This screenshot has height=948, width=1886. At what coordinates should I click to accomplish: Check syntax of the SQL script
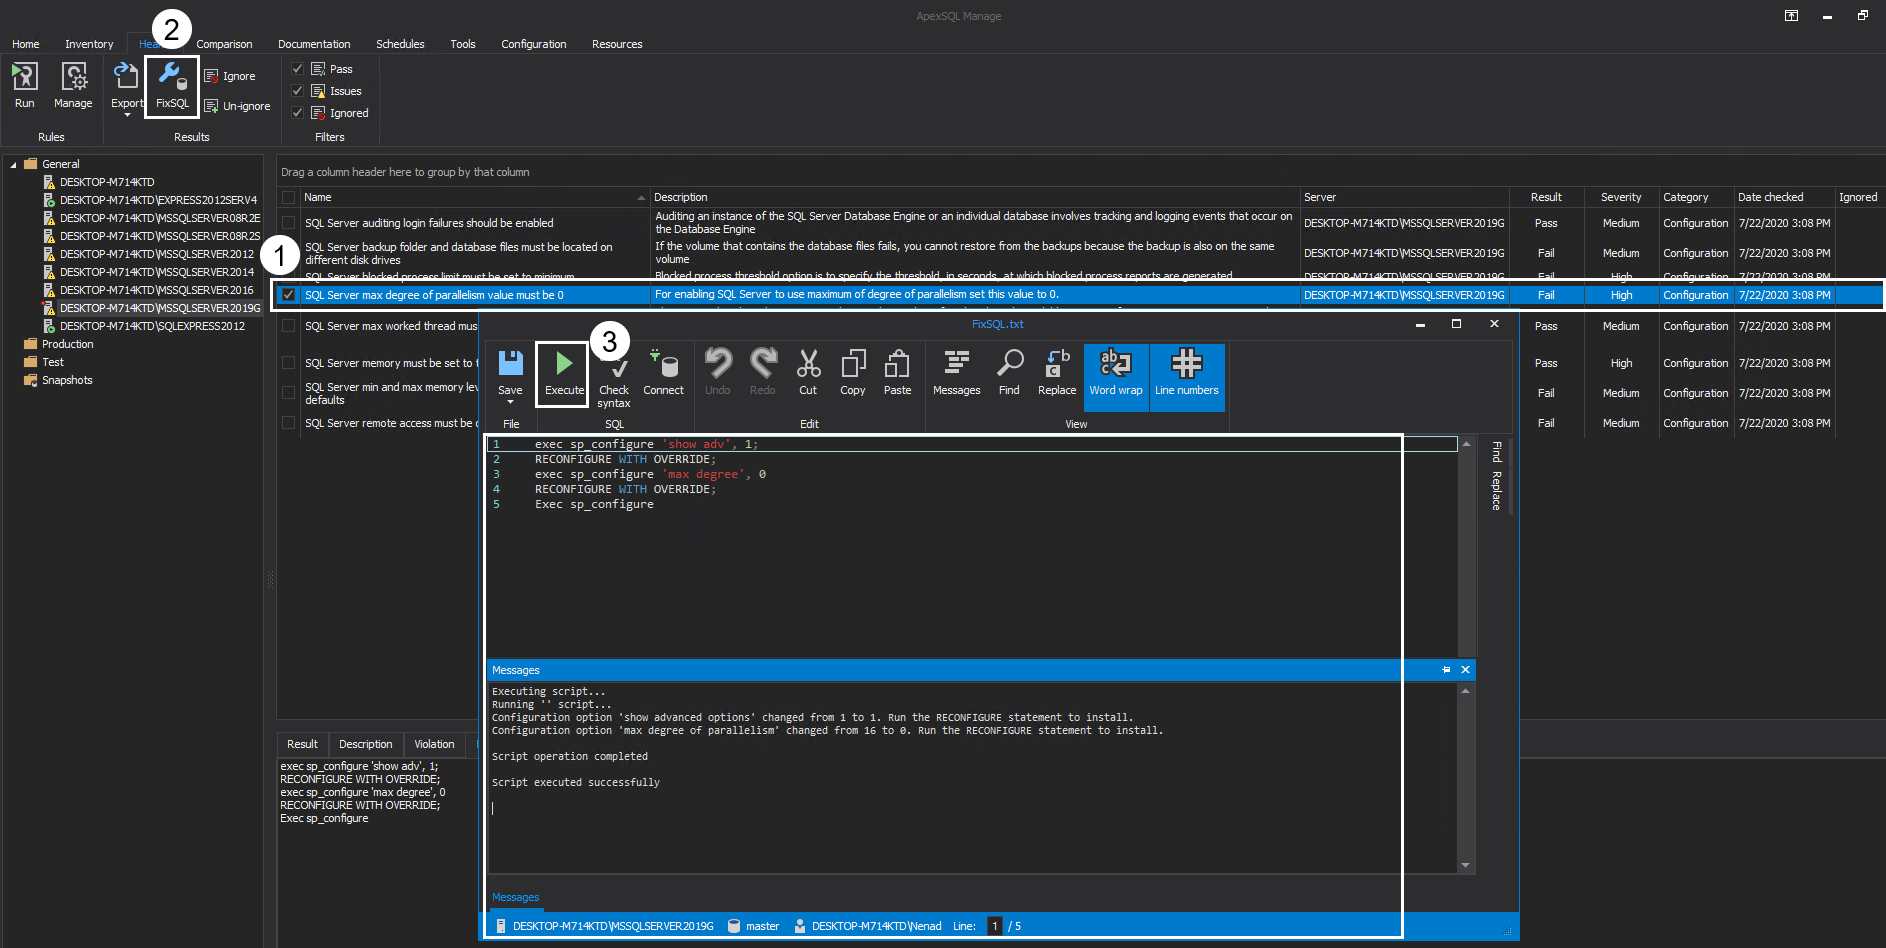[614, 378]
